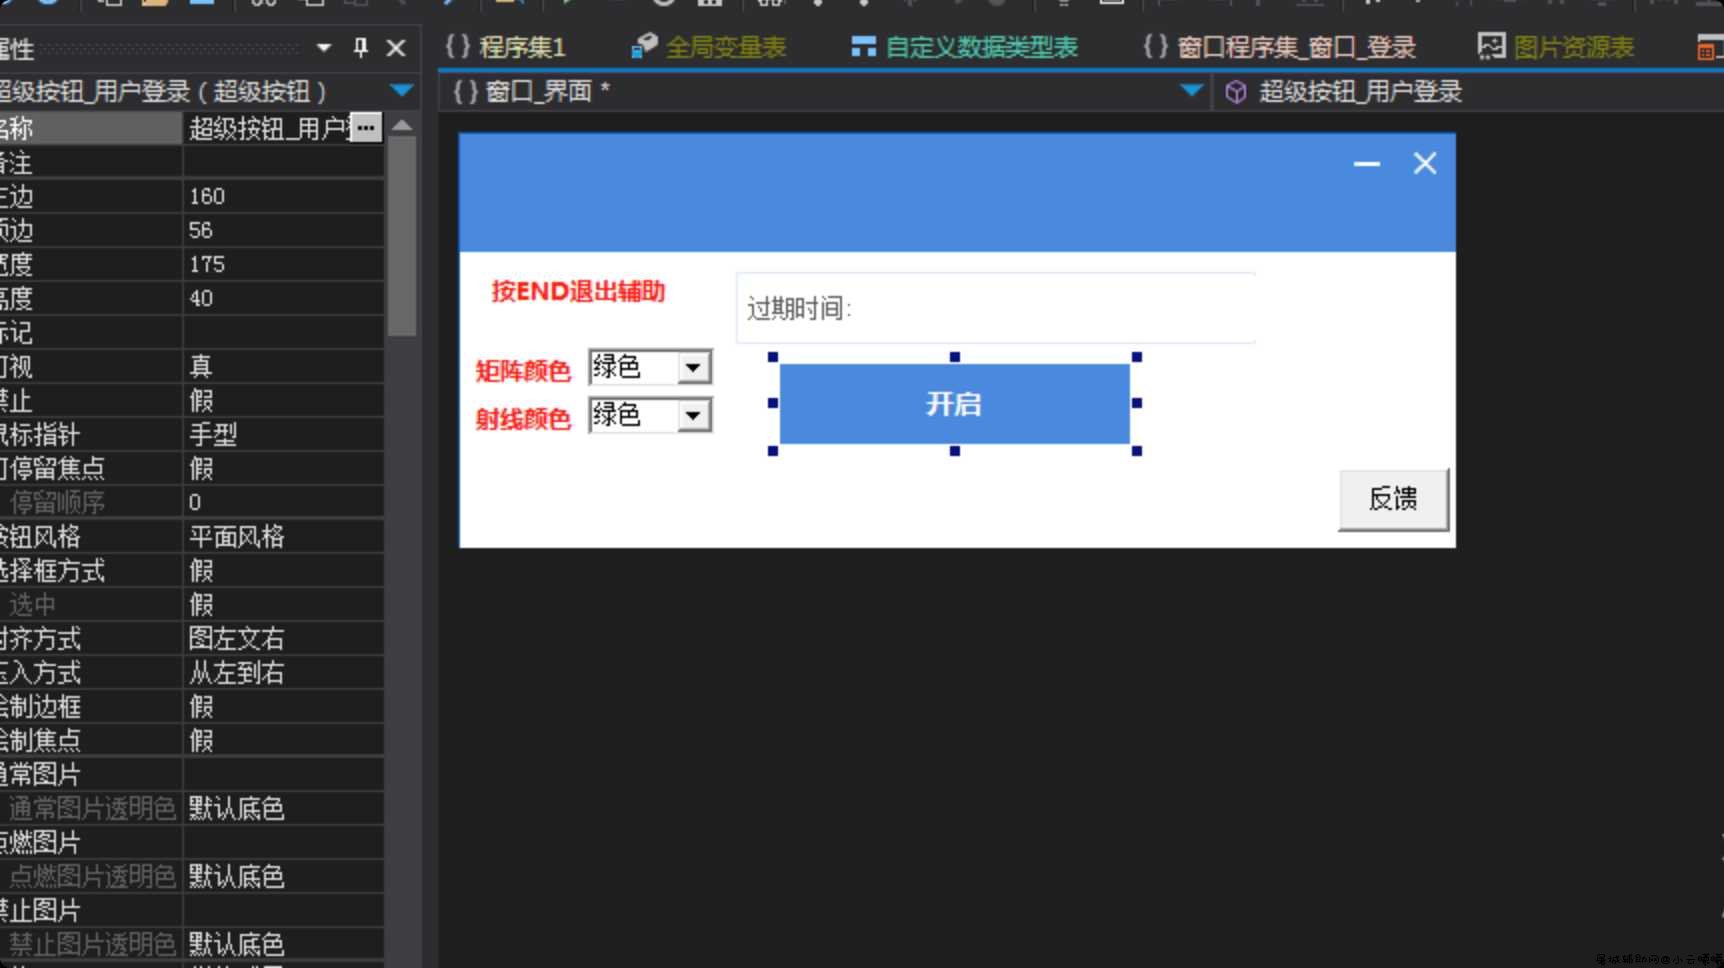
Task: Open the 射线颜色 color dropdown
Action: pyautogui.click(x=693, y=415)
